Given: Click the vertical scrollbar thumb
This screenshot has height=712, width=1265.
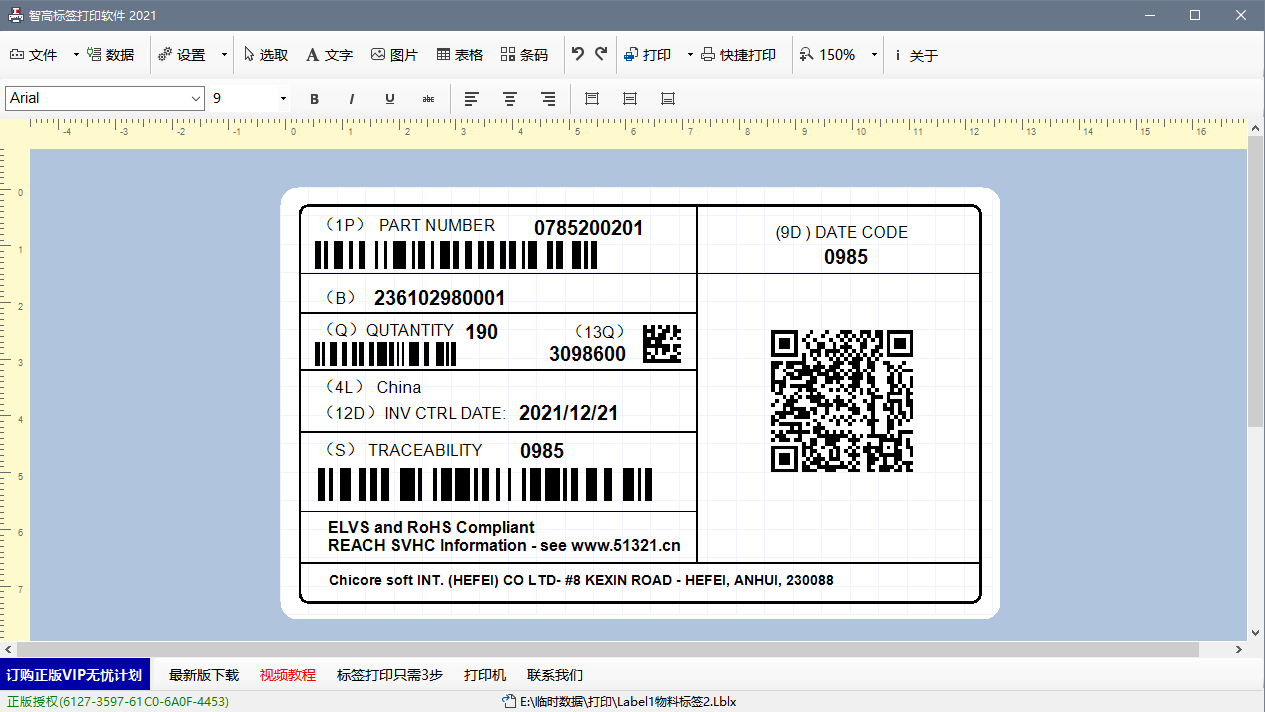Looking at the screenshot, I should point(1256,282).
